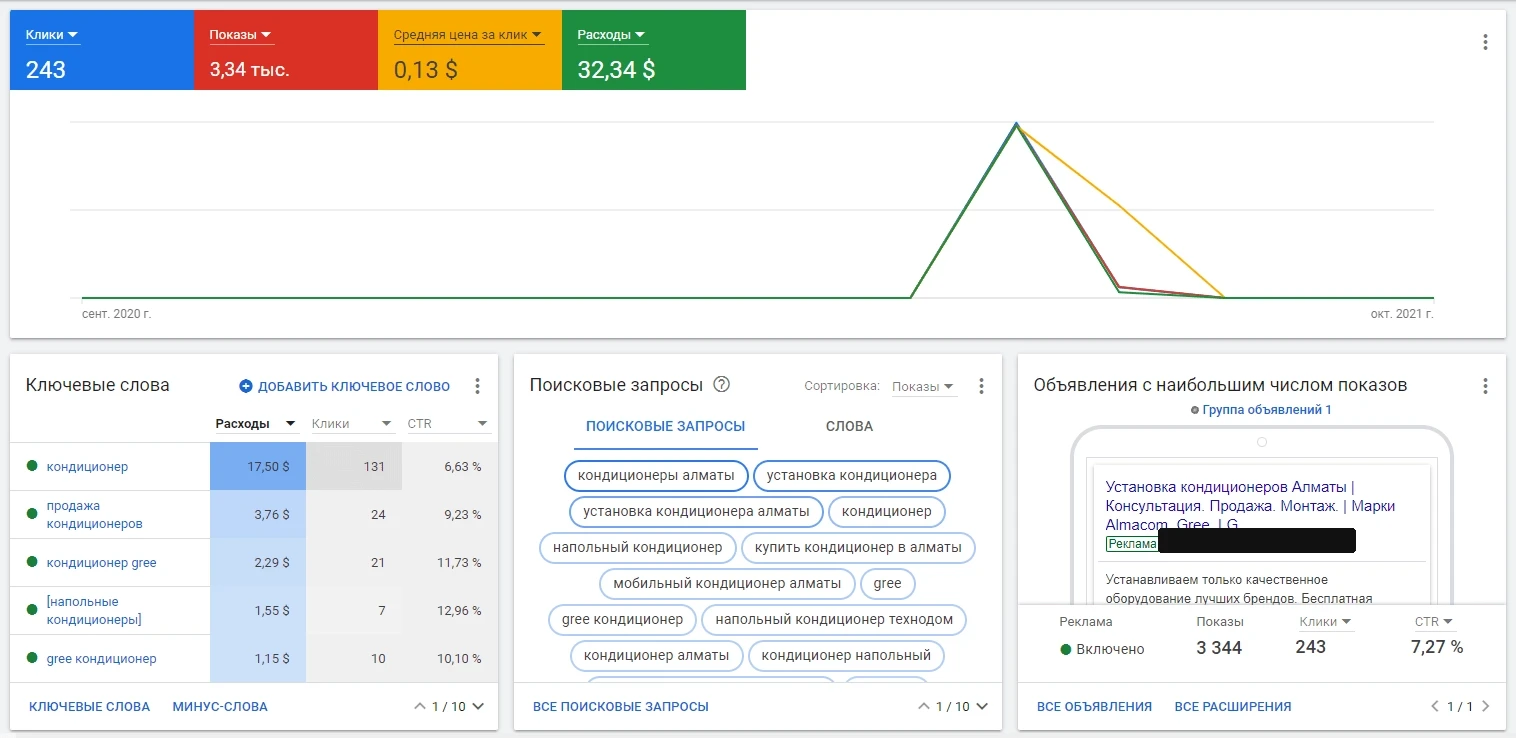The width and height of the screenshot is (1516, 738).
Task: Open the Группа объявлений 1 link
Action: point(1267,410)
